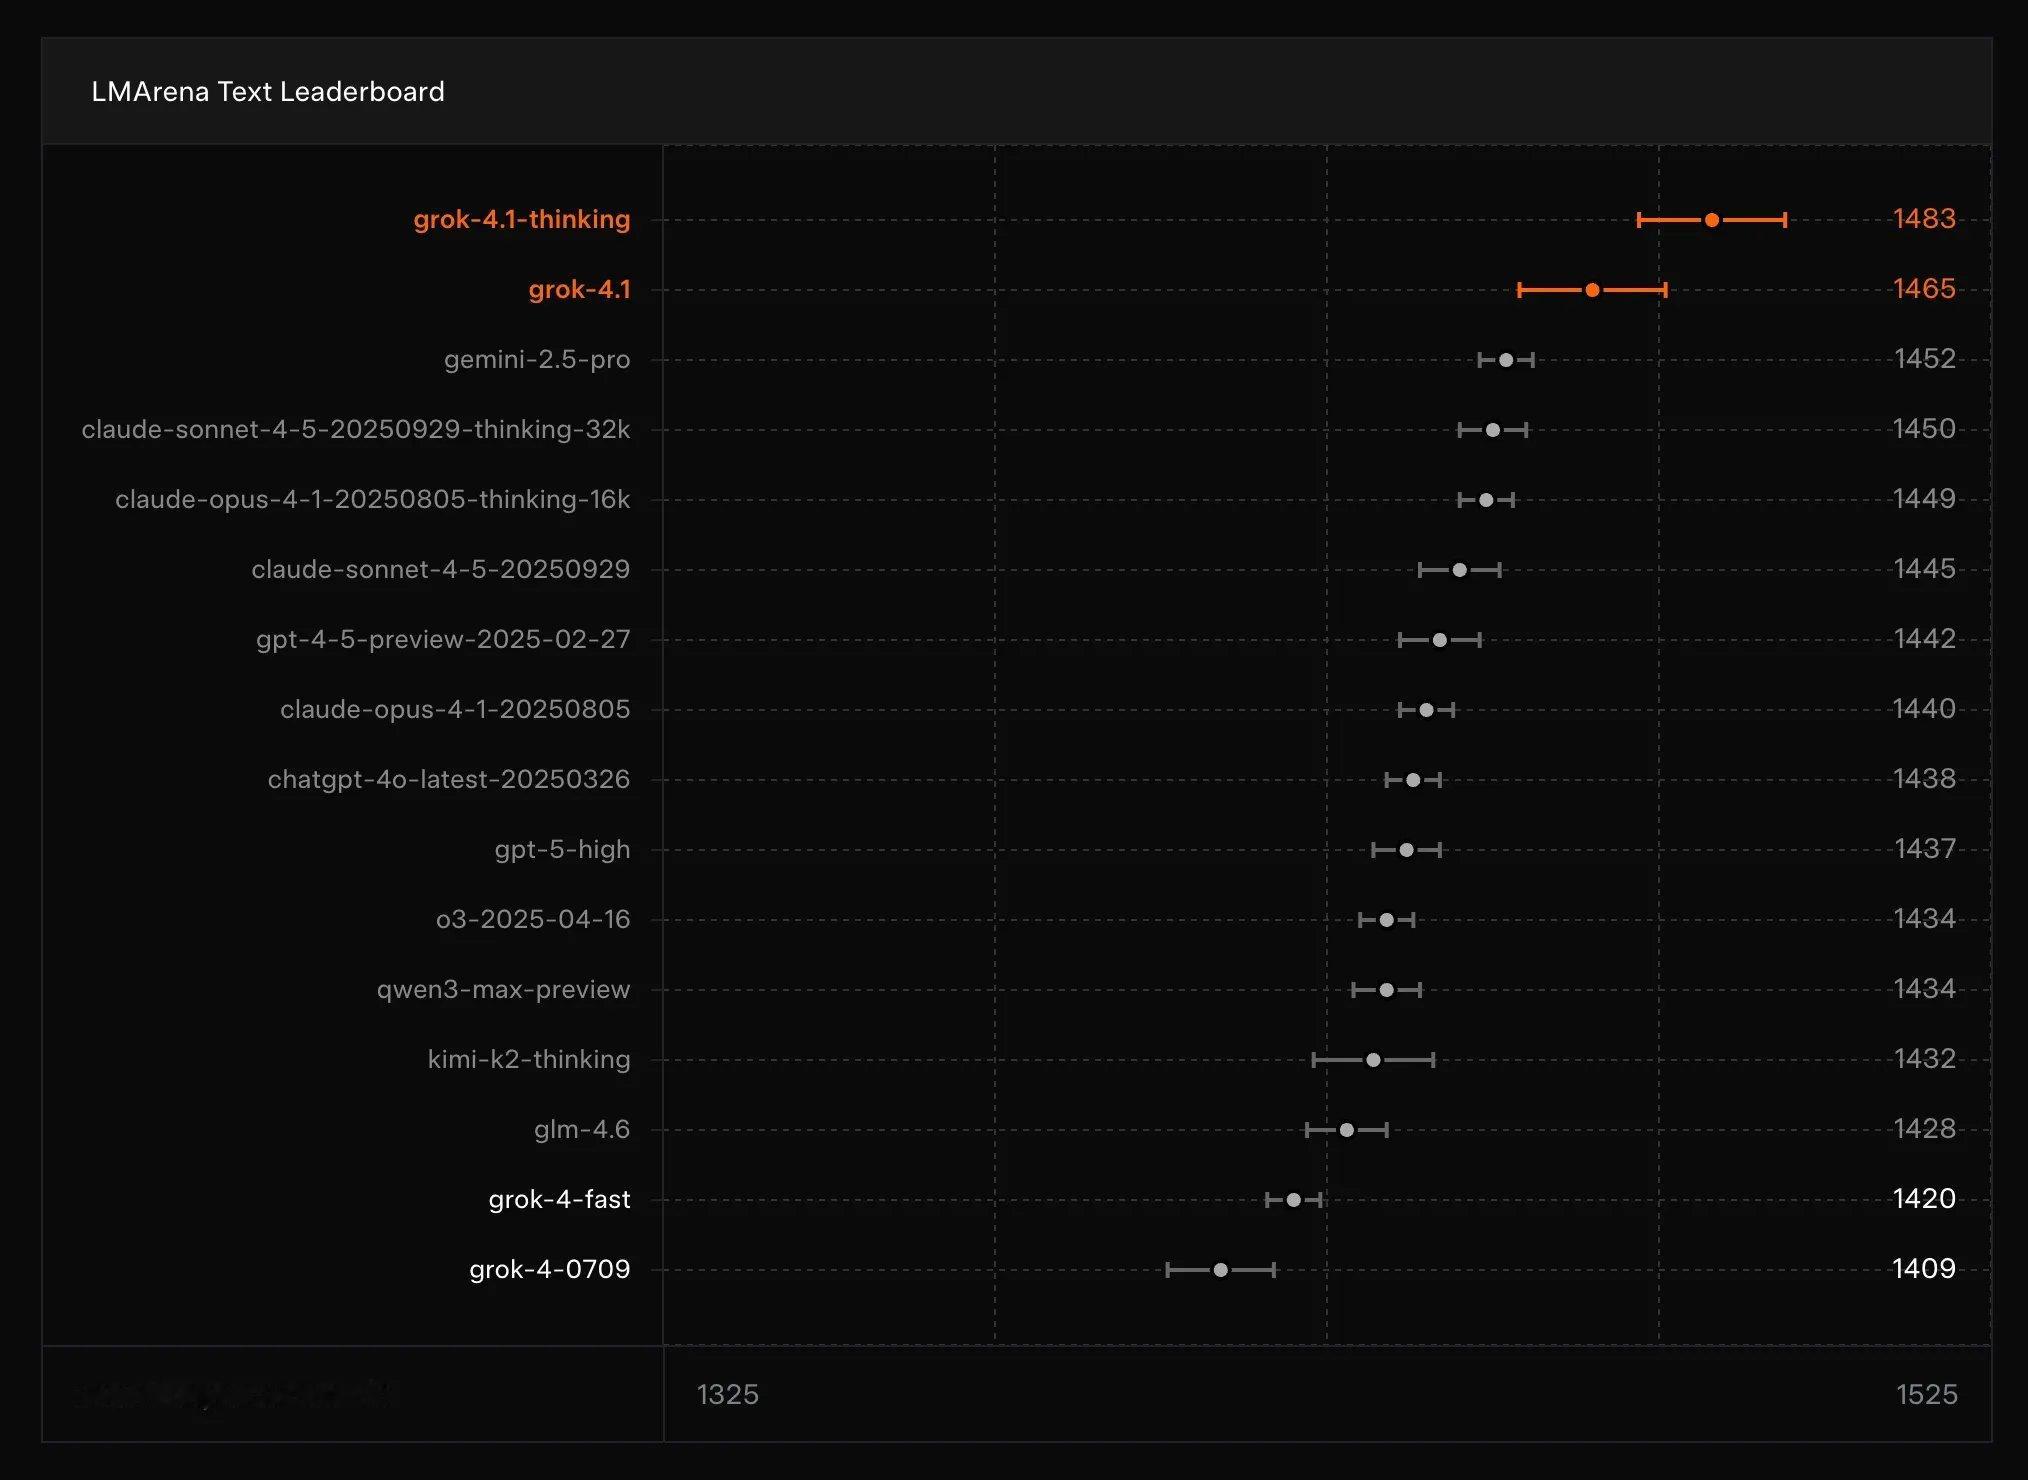Click the 1409 score for grok-4-0709
Viewport: 2028px width, 1480px height.
1923,1269
